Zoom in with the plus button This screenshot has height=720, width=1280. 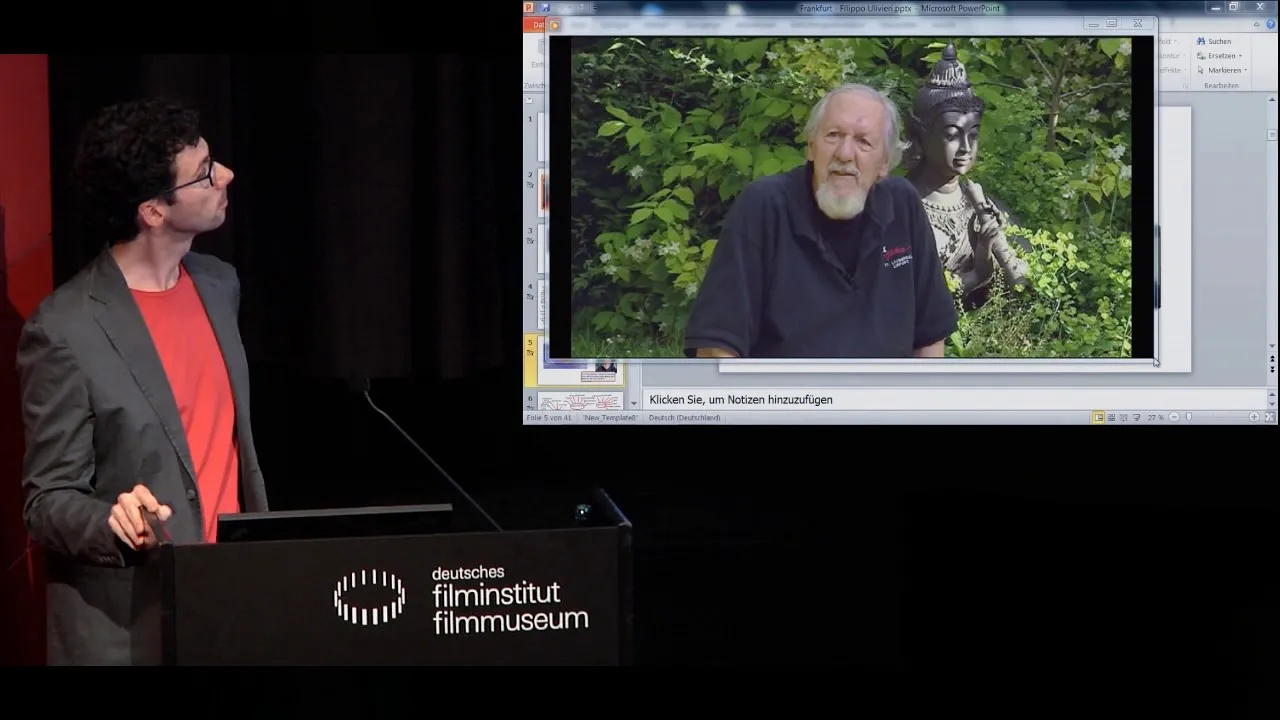tap(1254, 417)
